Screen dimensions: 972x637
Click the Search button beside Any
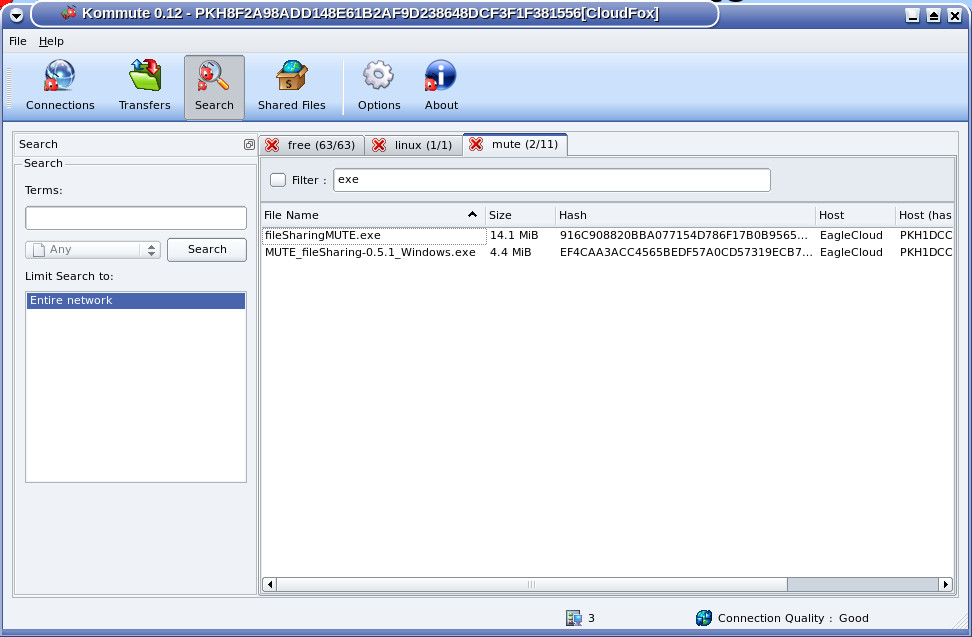tap(207, 250)
